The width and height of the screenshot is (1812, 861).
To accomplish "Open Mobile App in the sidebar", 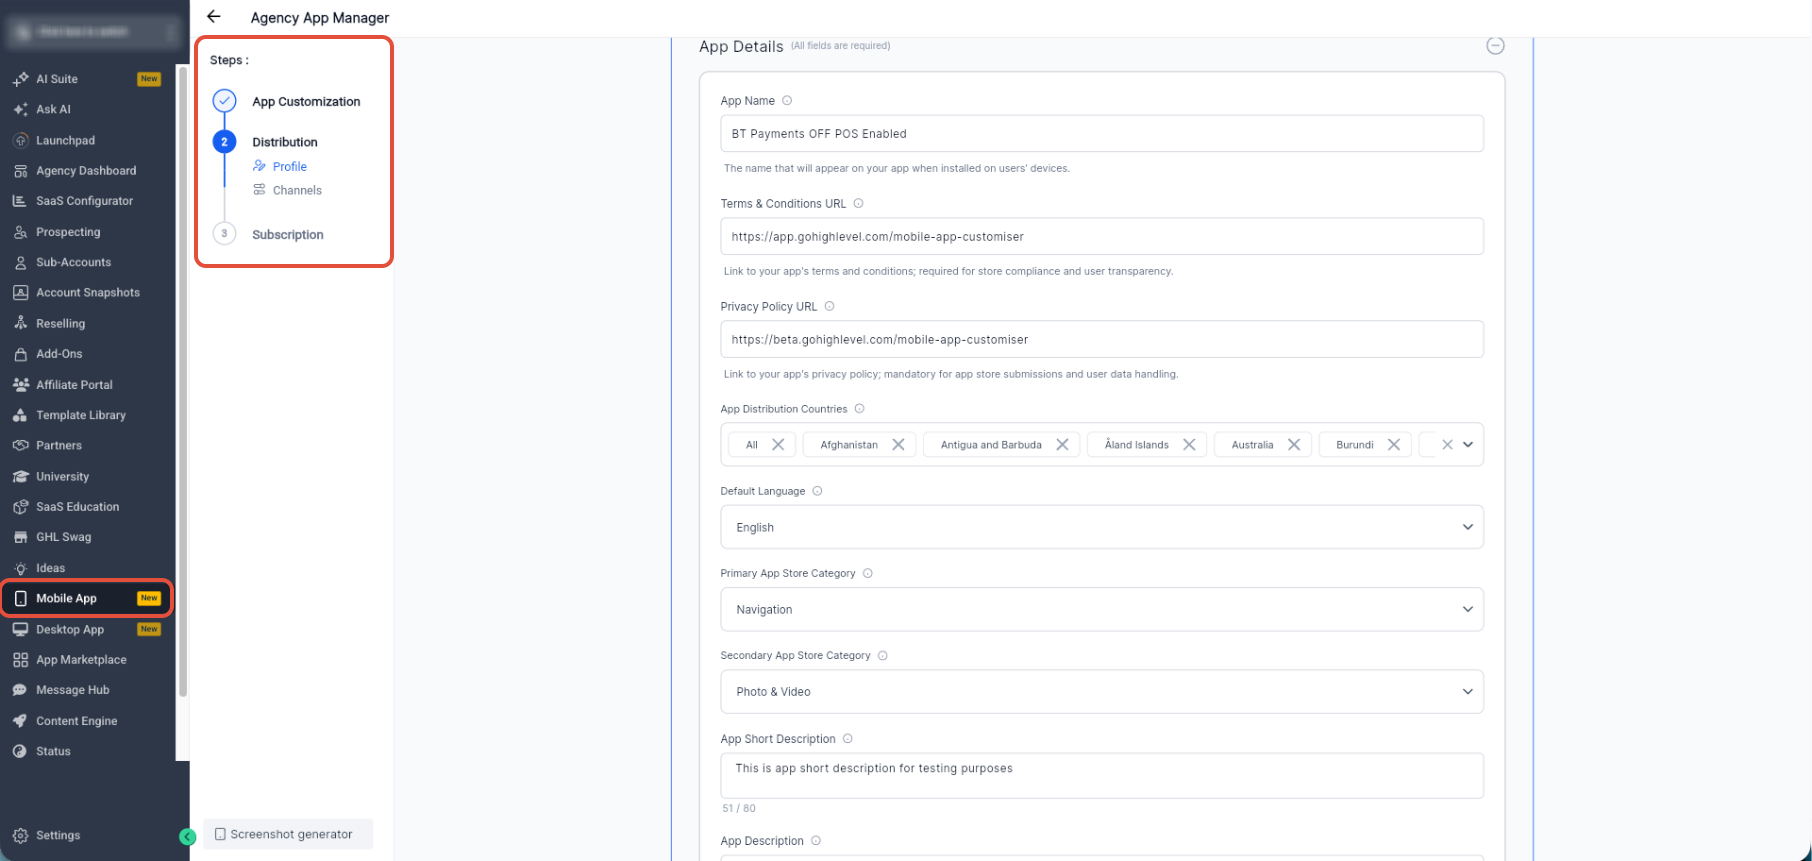I will click(87, 598).
